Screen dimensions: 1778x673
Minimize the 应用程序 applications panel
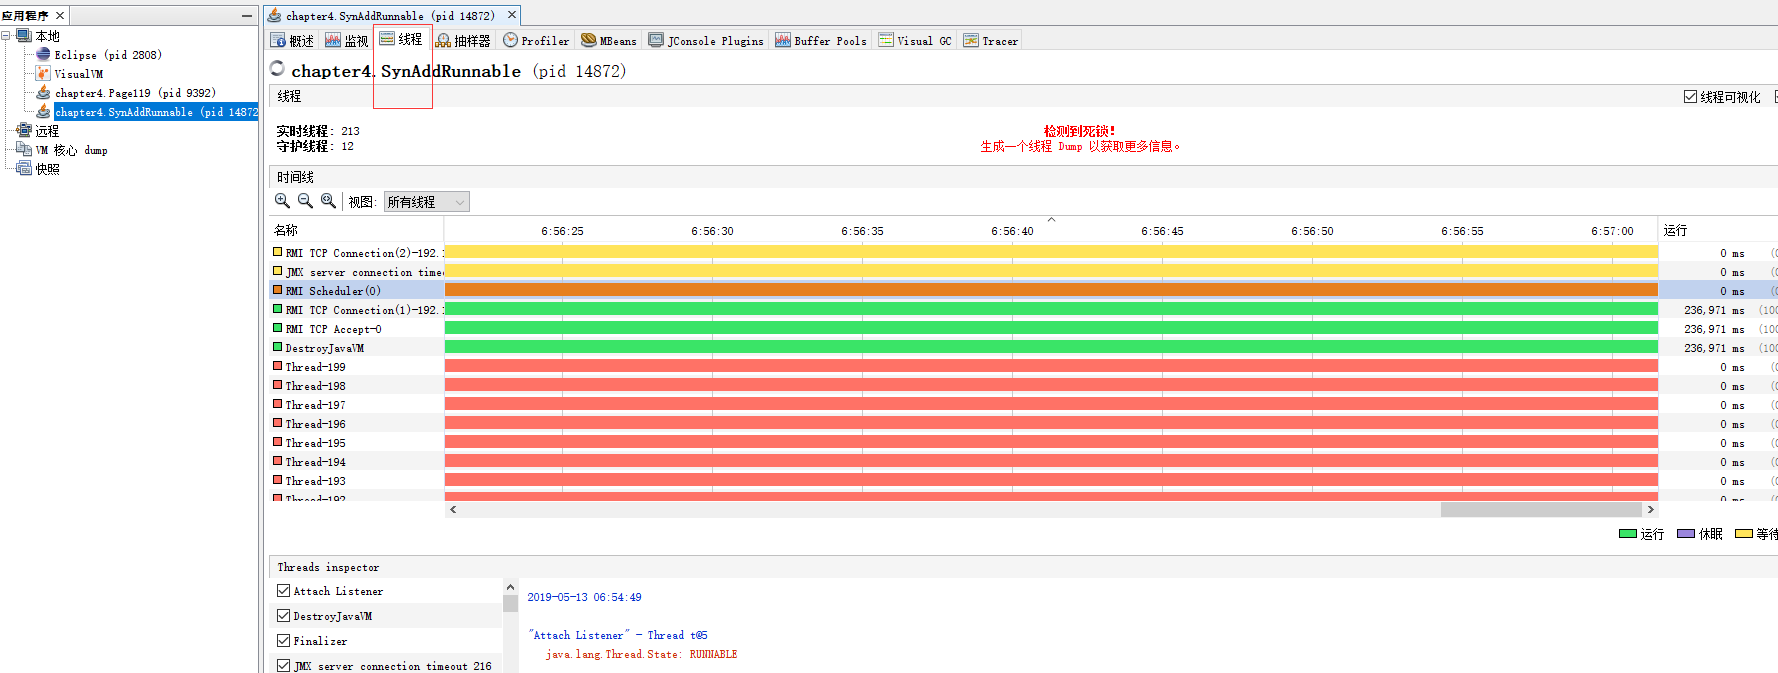pos(247,15)
